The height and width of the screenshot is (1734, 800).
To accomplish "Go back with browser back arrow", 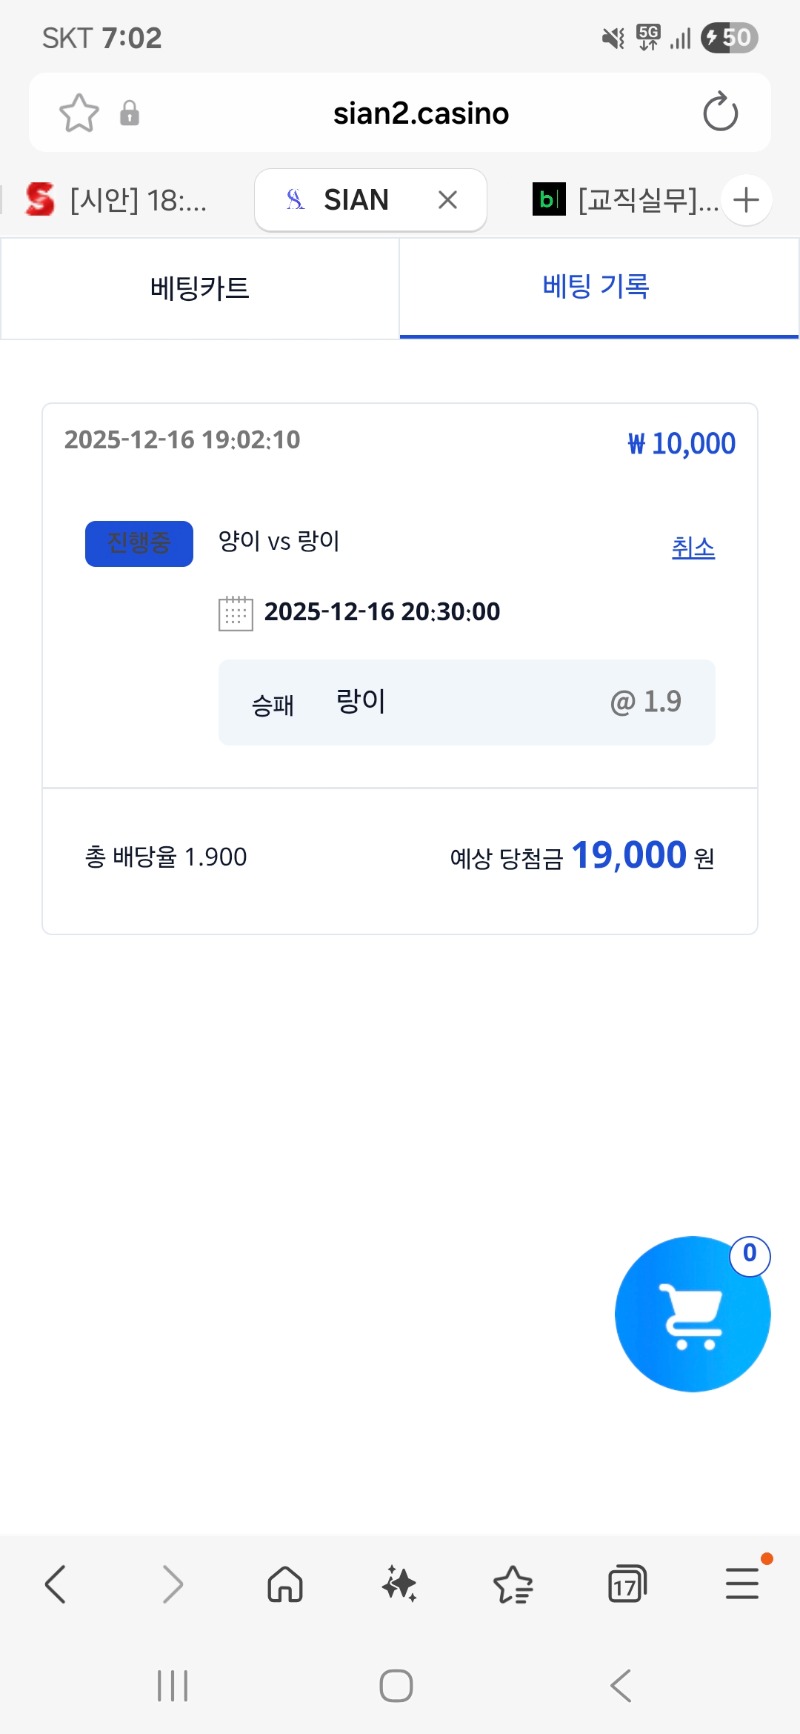I will (56, 1584).
